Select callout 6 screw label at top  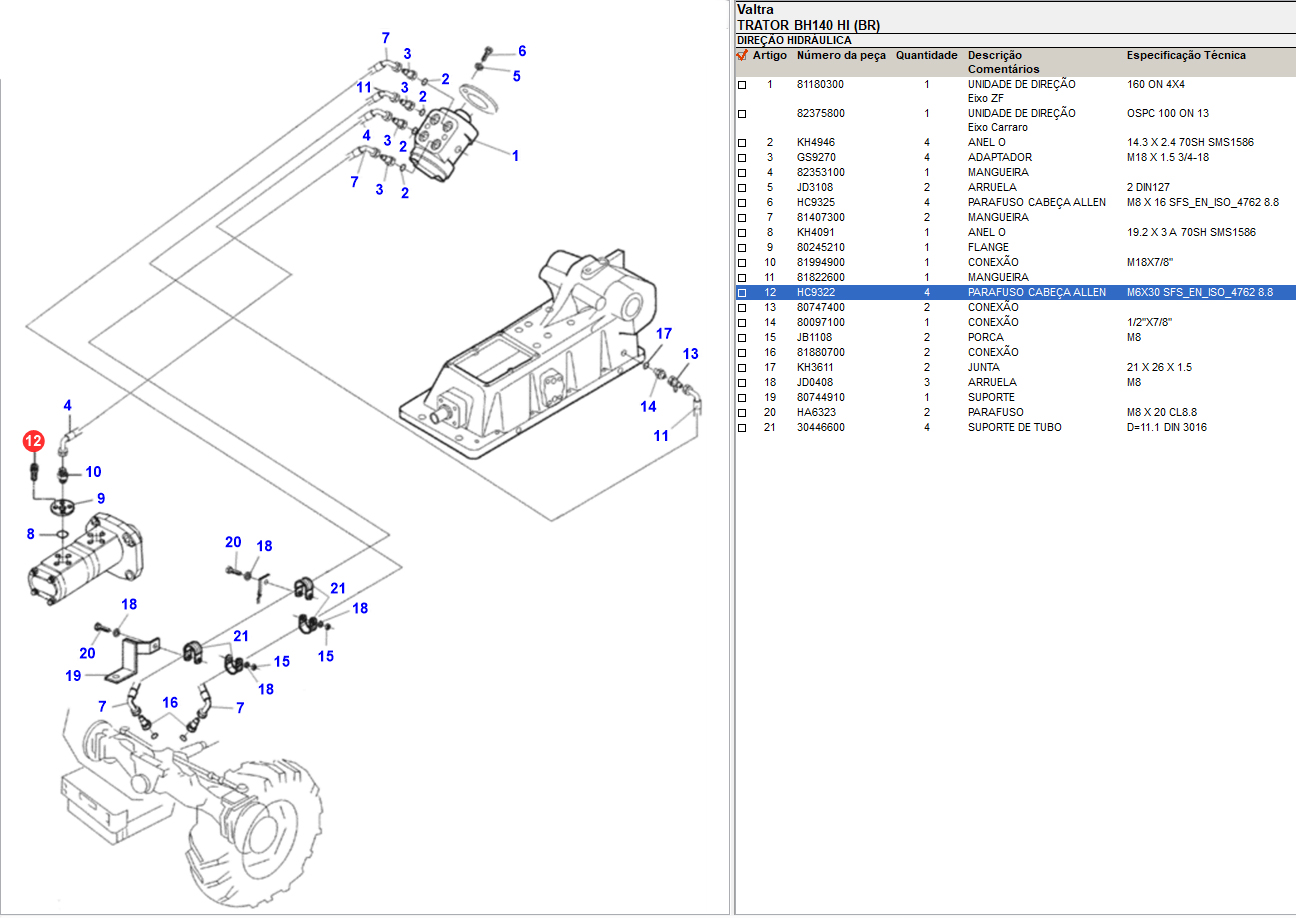coord(521,51)
